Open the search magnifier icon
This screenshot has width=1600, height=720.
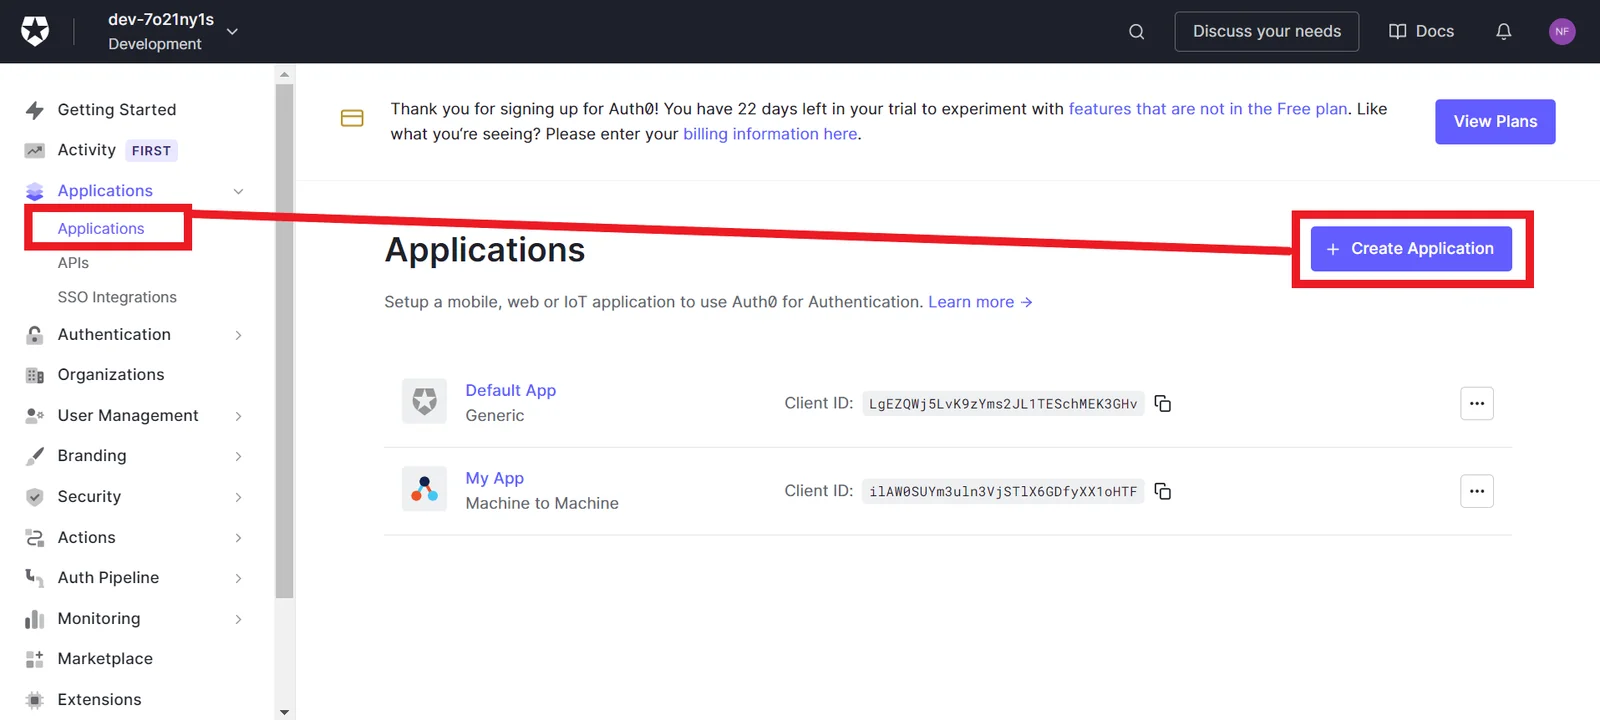coord(1137,32)
